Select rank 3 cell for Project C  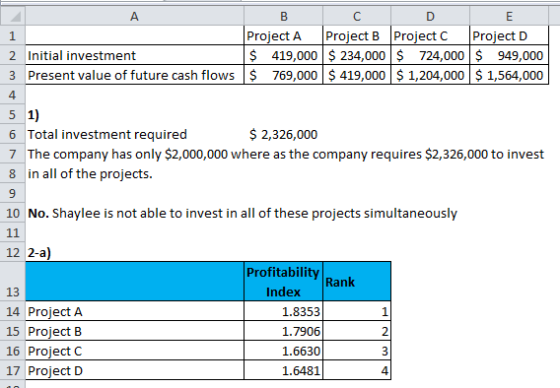coord(356,350)
